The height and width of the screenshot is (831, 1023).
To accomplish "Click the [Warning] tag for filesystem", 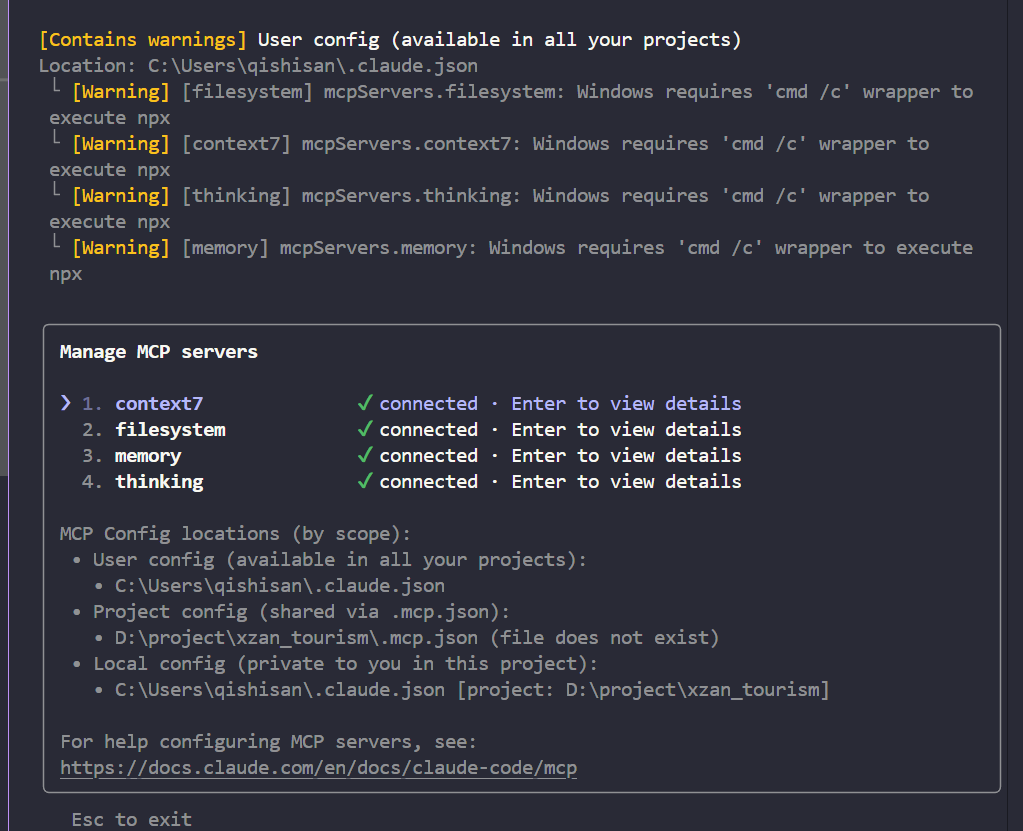I will coord(121,92).
